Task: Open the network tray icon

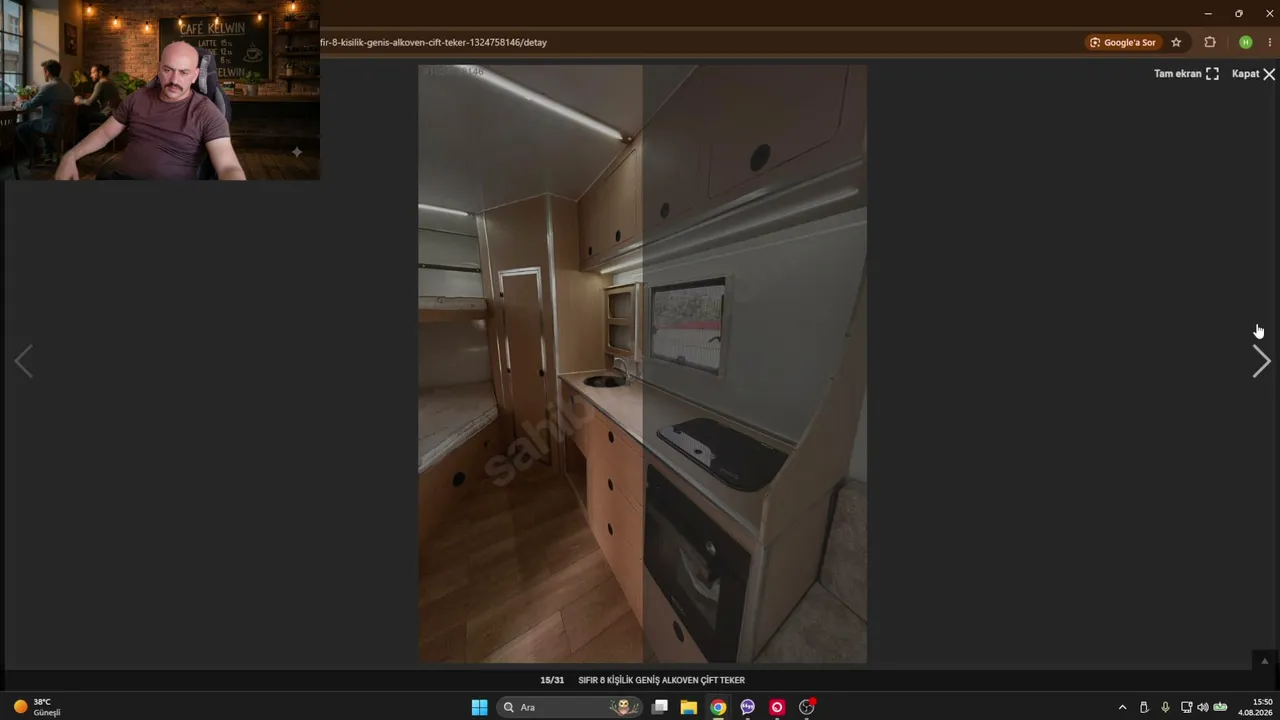Action: (1186, 707)
